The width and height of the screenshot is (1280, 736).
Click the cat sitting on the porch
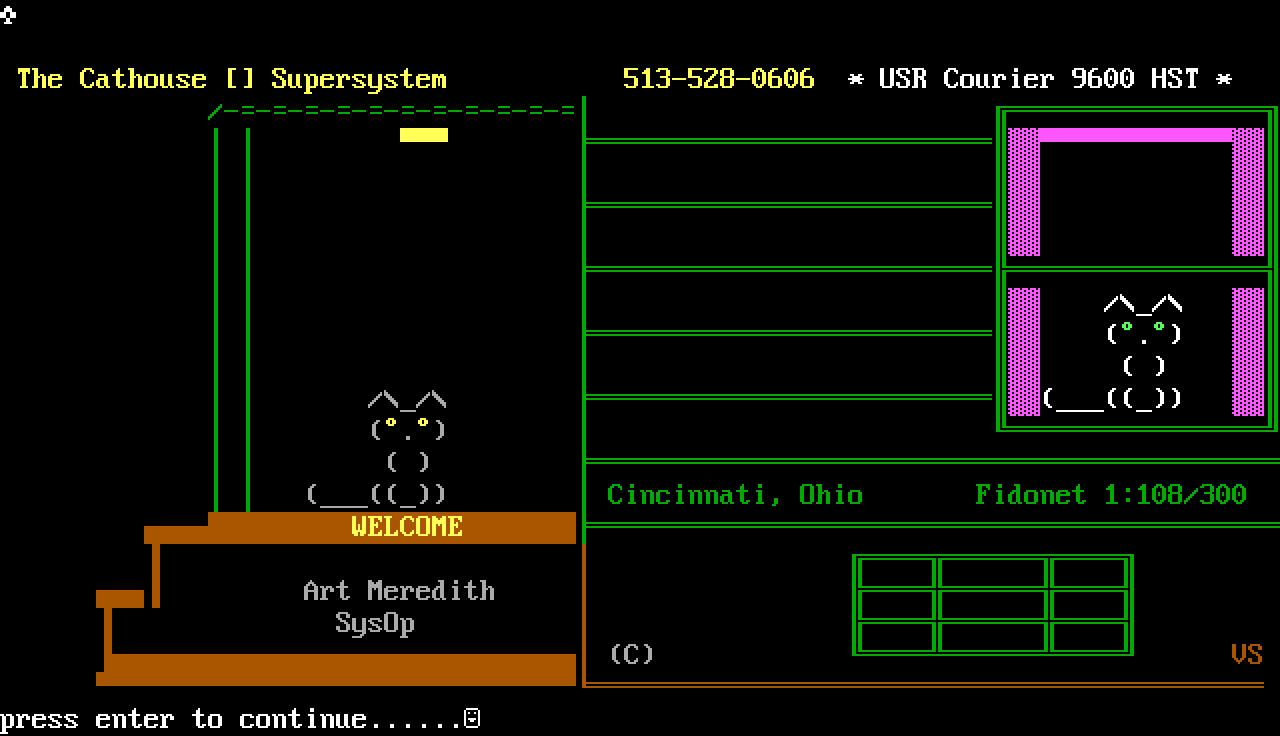tap(405, 447)
